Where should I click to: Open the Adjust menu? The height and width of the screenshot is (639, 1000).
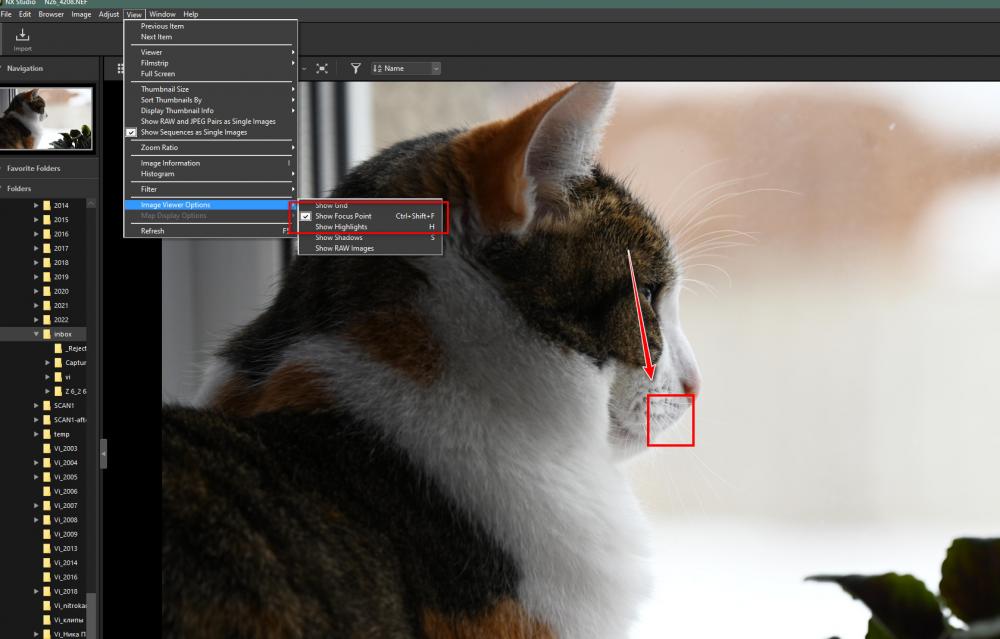coord(108,14)
